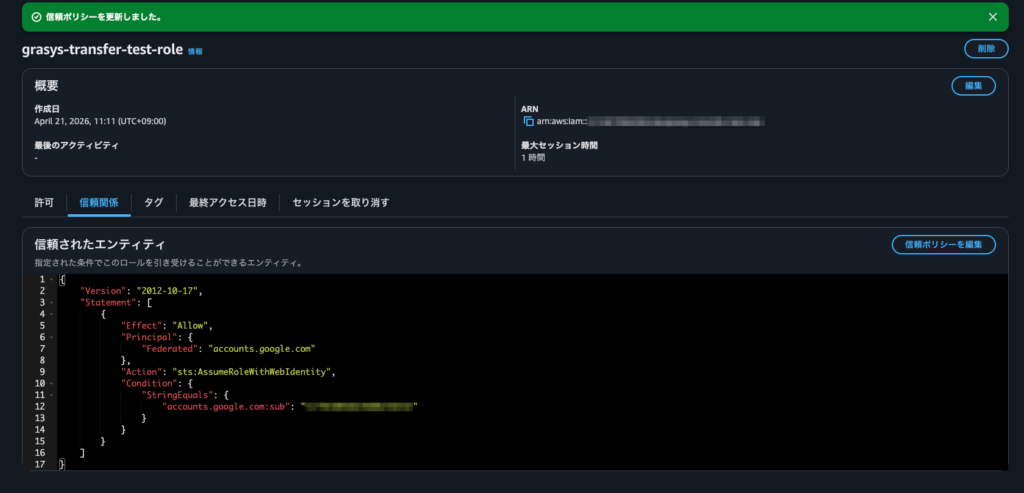Copy the role ARN with the copy icon

pos(529,122)
